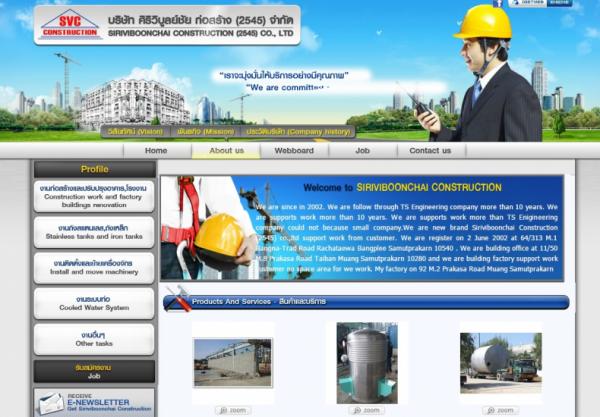Screen dimensions: 600x417
Task: Open Construction work and factory buildings renovation
Action: (x=94, y=197)
